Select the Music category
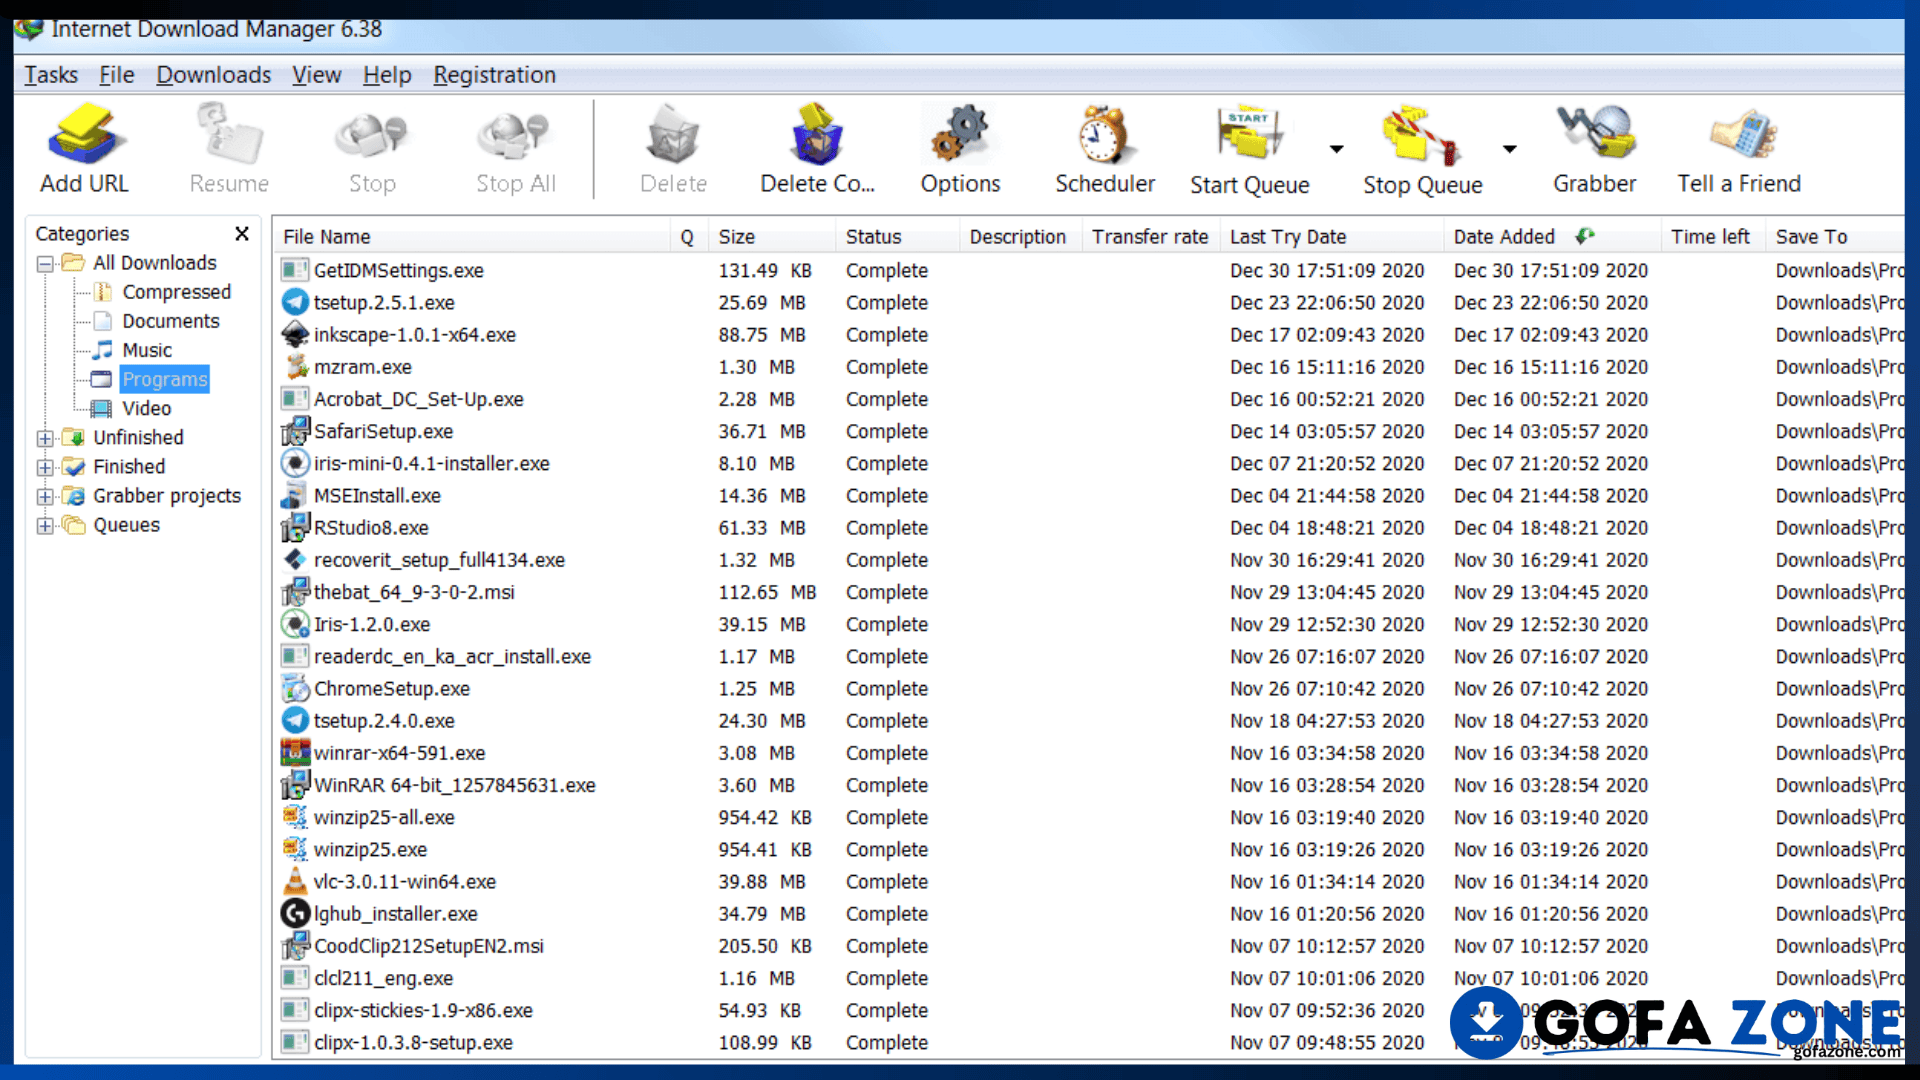The width and height of the screenshot is (1920, 1080). pyautogui.click(x=147, y=350)
